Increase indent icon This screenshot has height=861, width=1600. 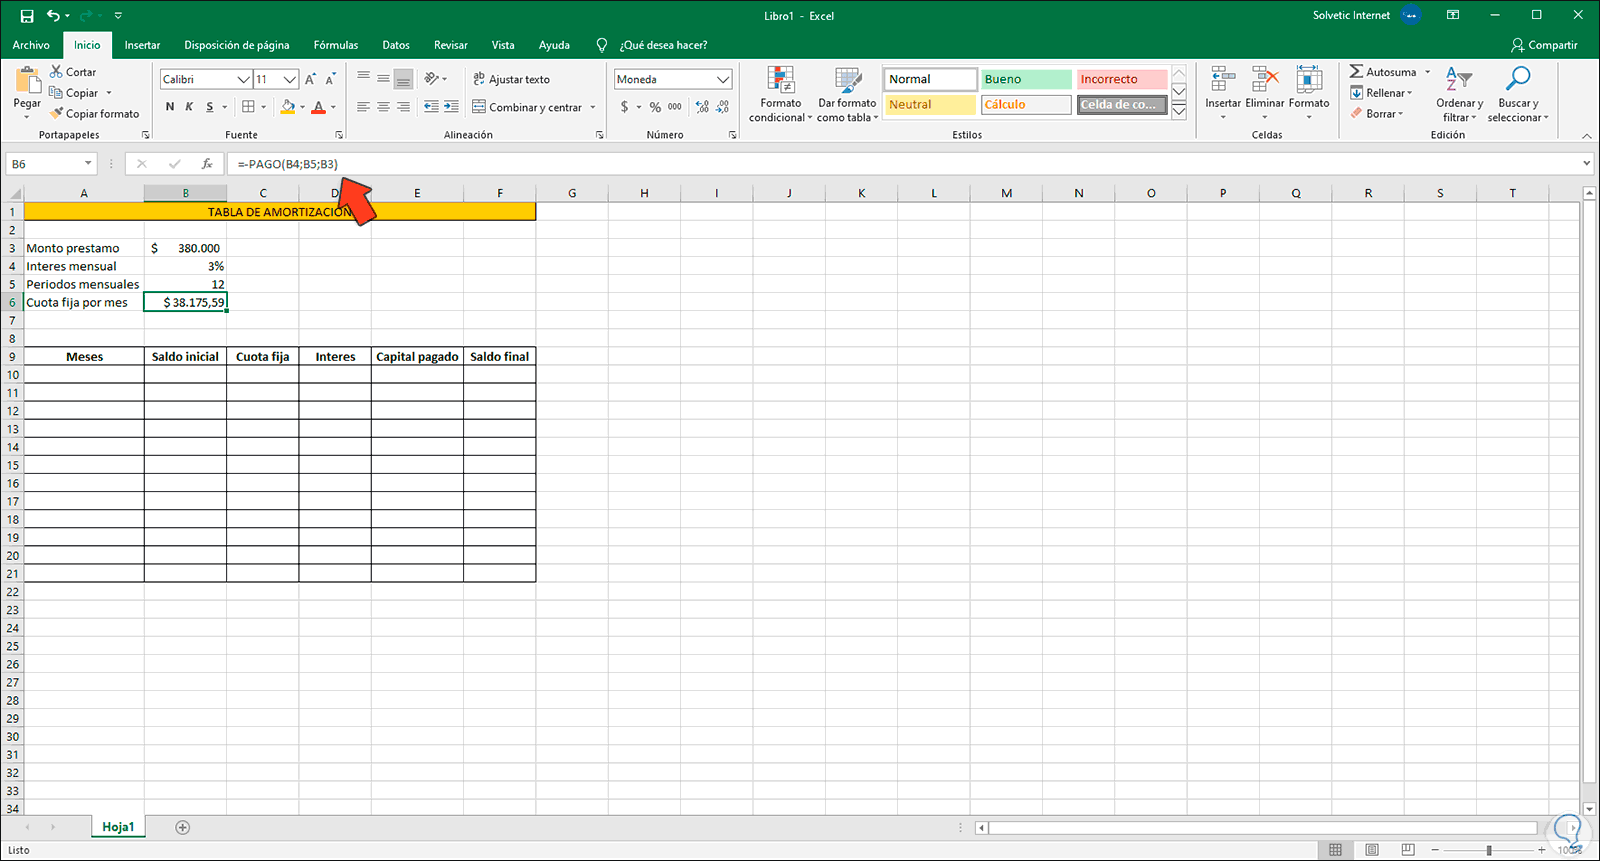click(451, 107)
